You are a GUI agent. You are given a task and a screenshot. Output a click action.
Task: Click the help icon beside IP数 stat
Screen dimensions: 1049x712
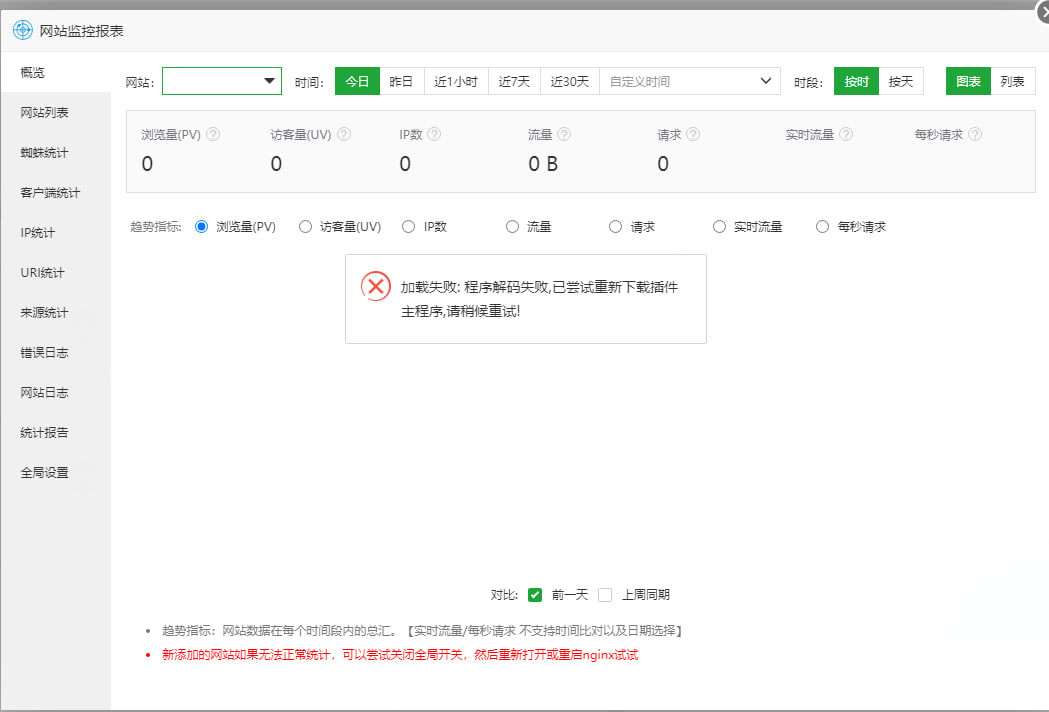pos(434,135)
